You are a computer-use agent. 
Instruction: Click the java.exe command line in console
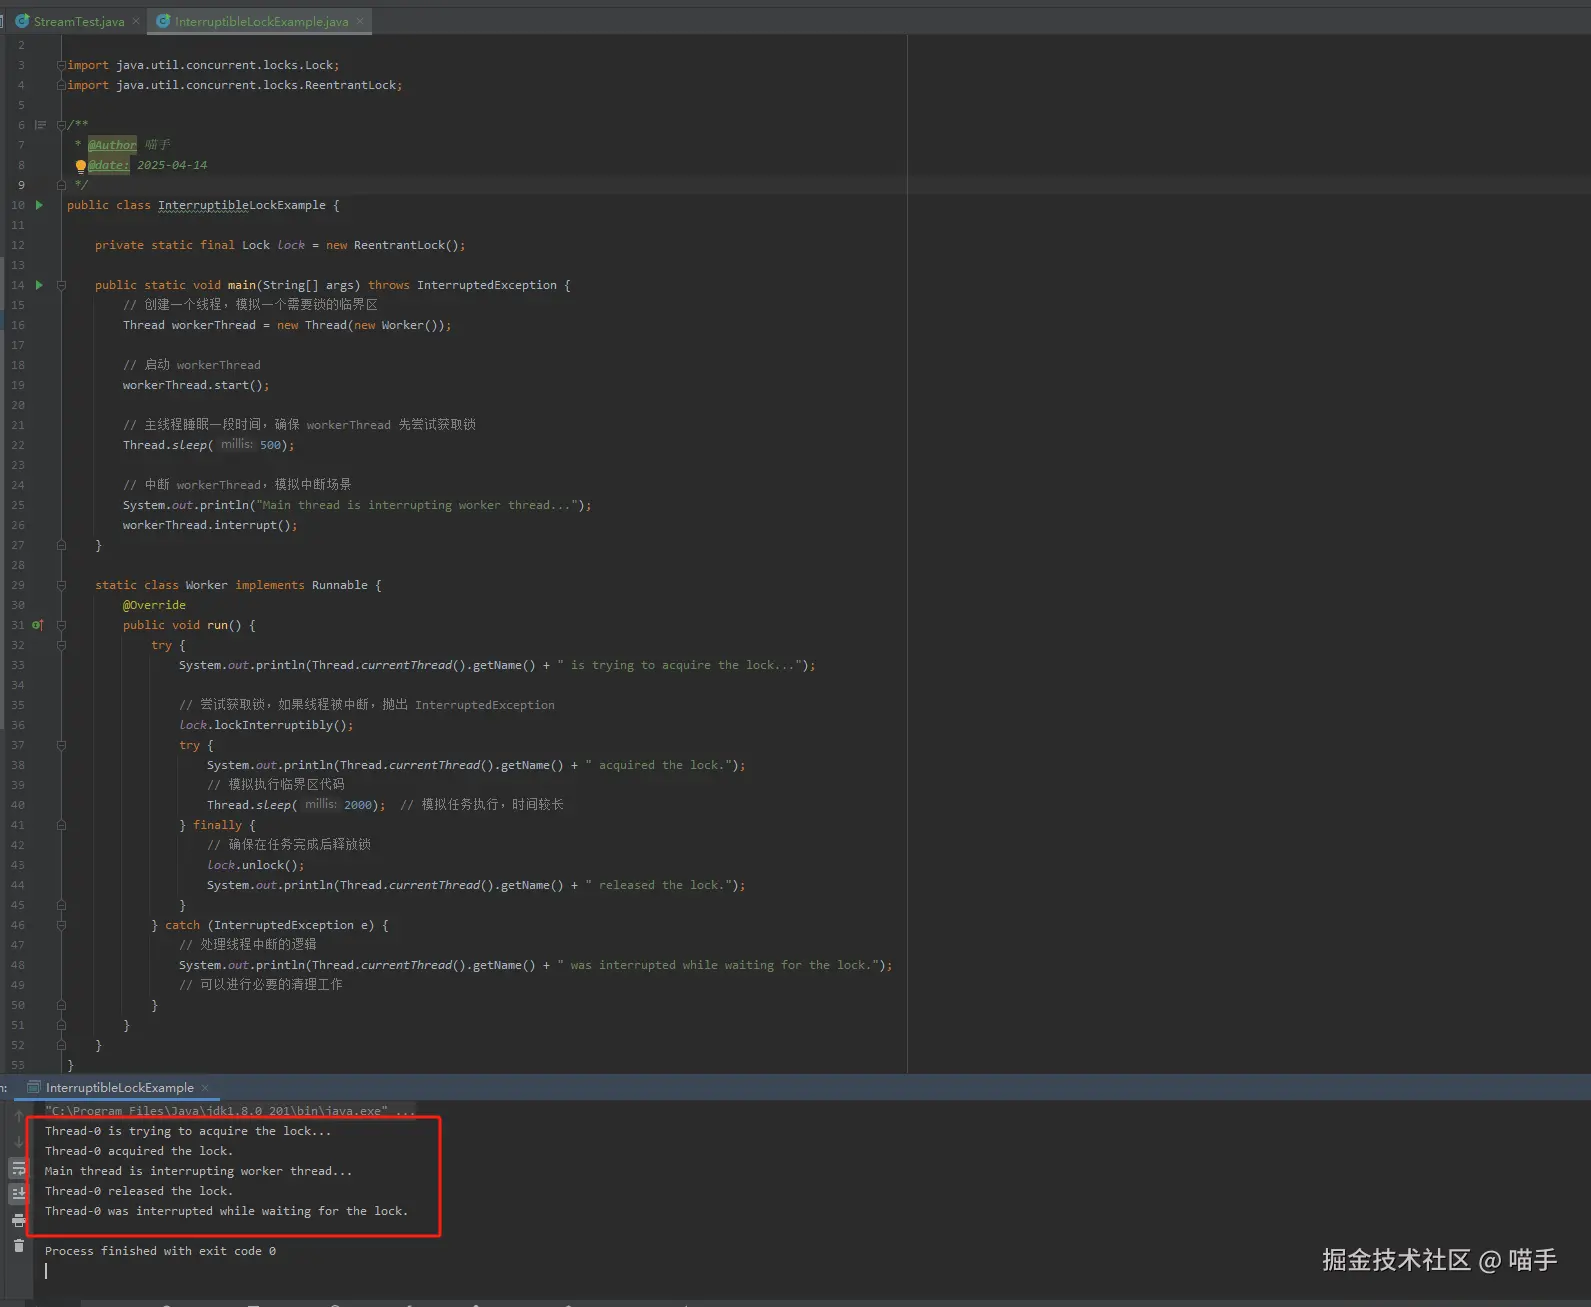click(230, 1111)
